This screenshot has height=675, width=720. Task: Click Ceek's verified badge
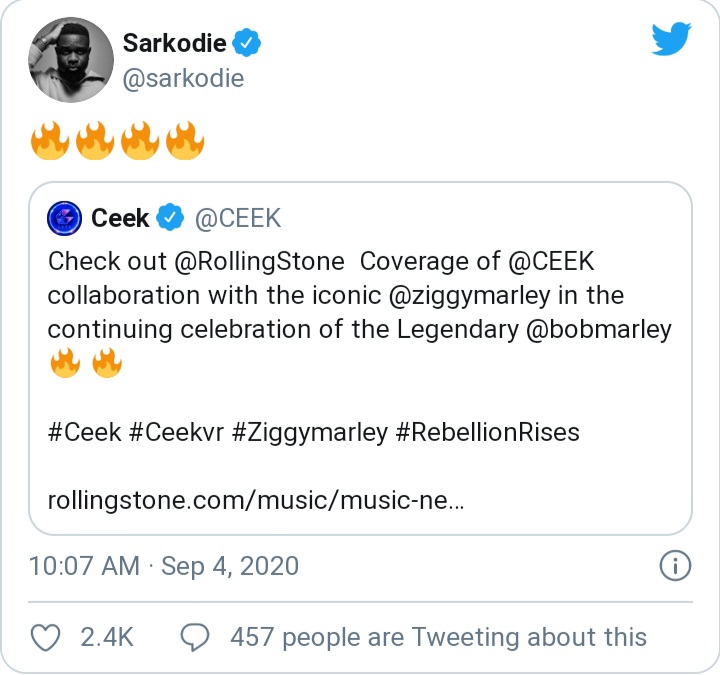[172, 217]
